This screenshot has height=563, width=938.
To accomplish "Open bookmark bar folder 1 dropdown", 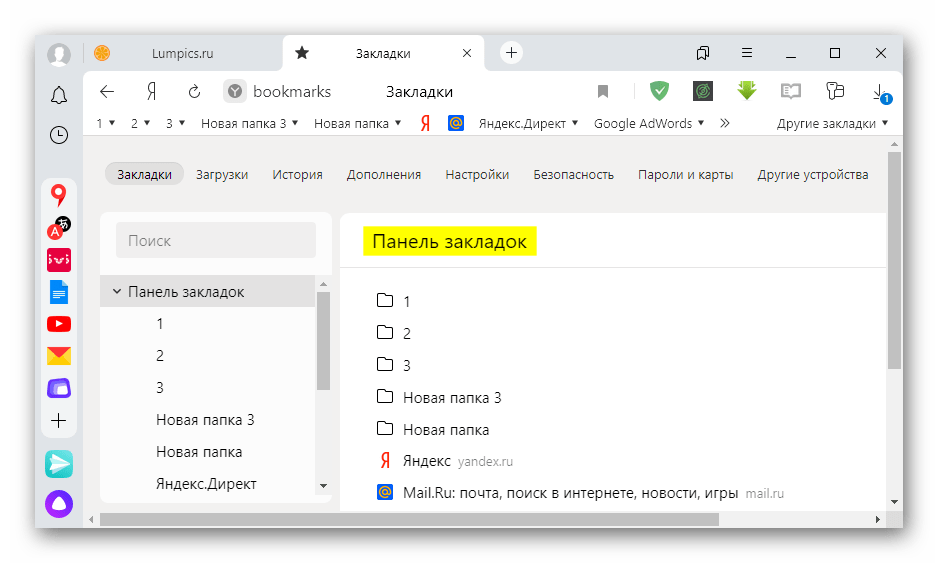I will (x=105, y=123).
